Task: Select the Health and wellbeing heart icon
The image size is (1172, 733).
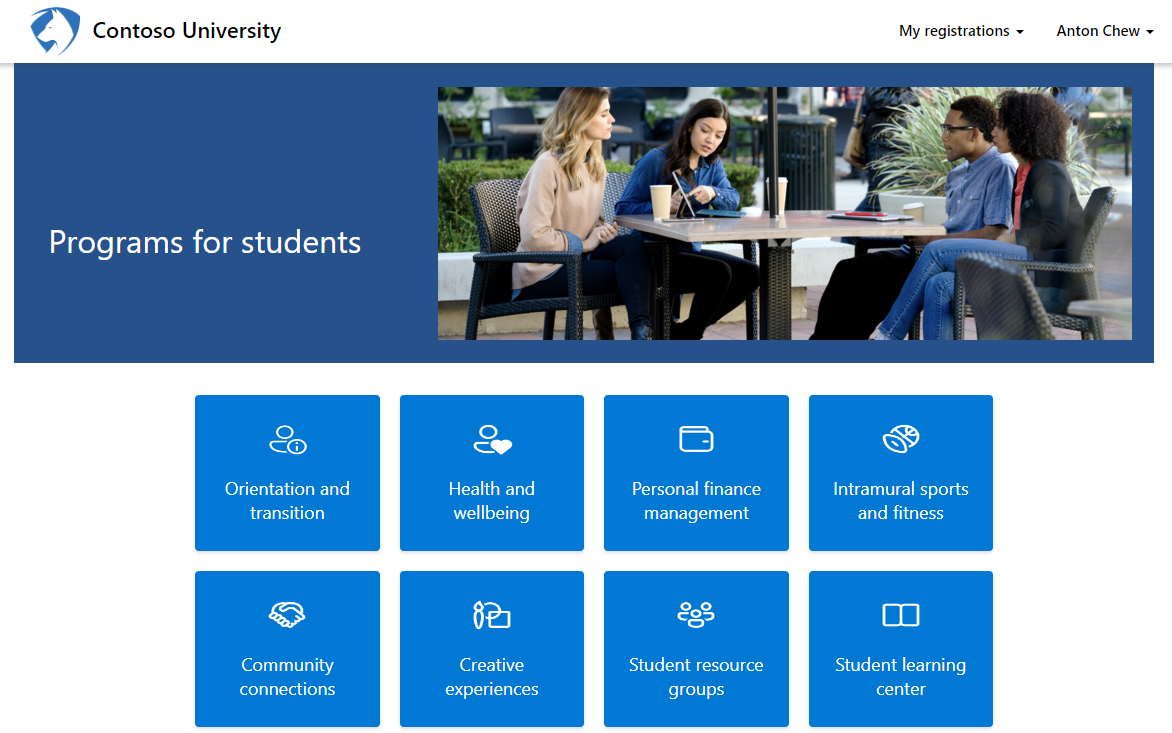Action: pyautogui.click(x=491, y=438)
